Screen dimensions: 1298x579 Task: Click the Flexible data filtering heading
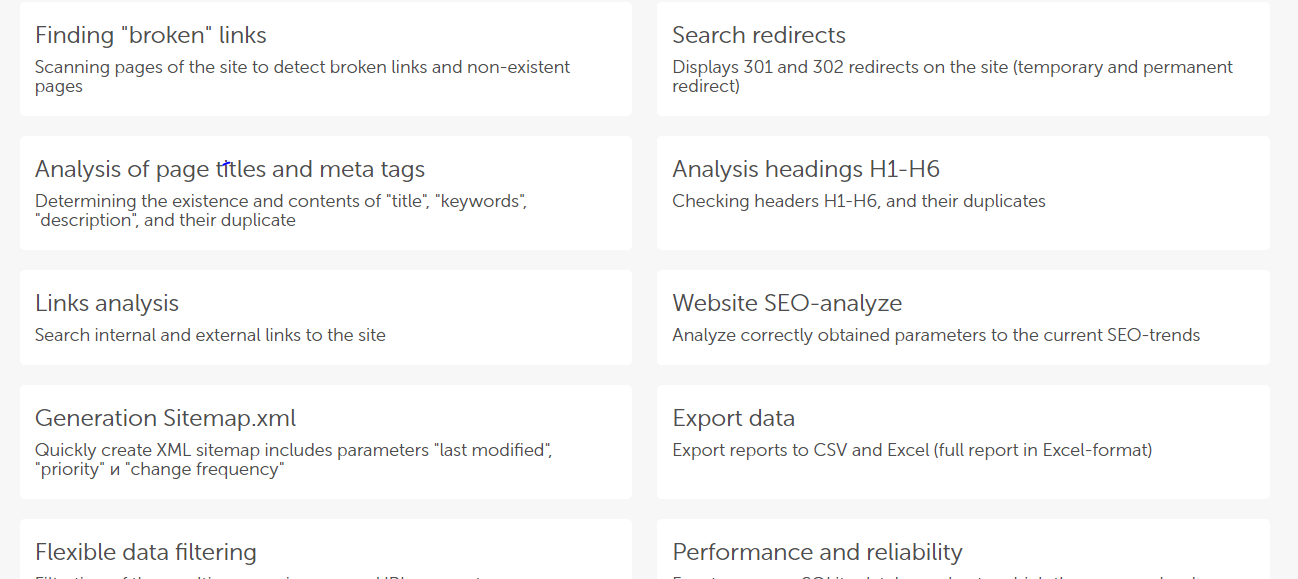146,552
